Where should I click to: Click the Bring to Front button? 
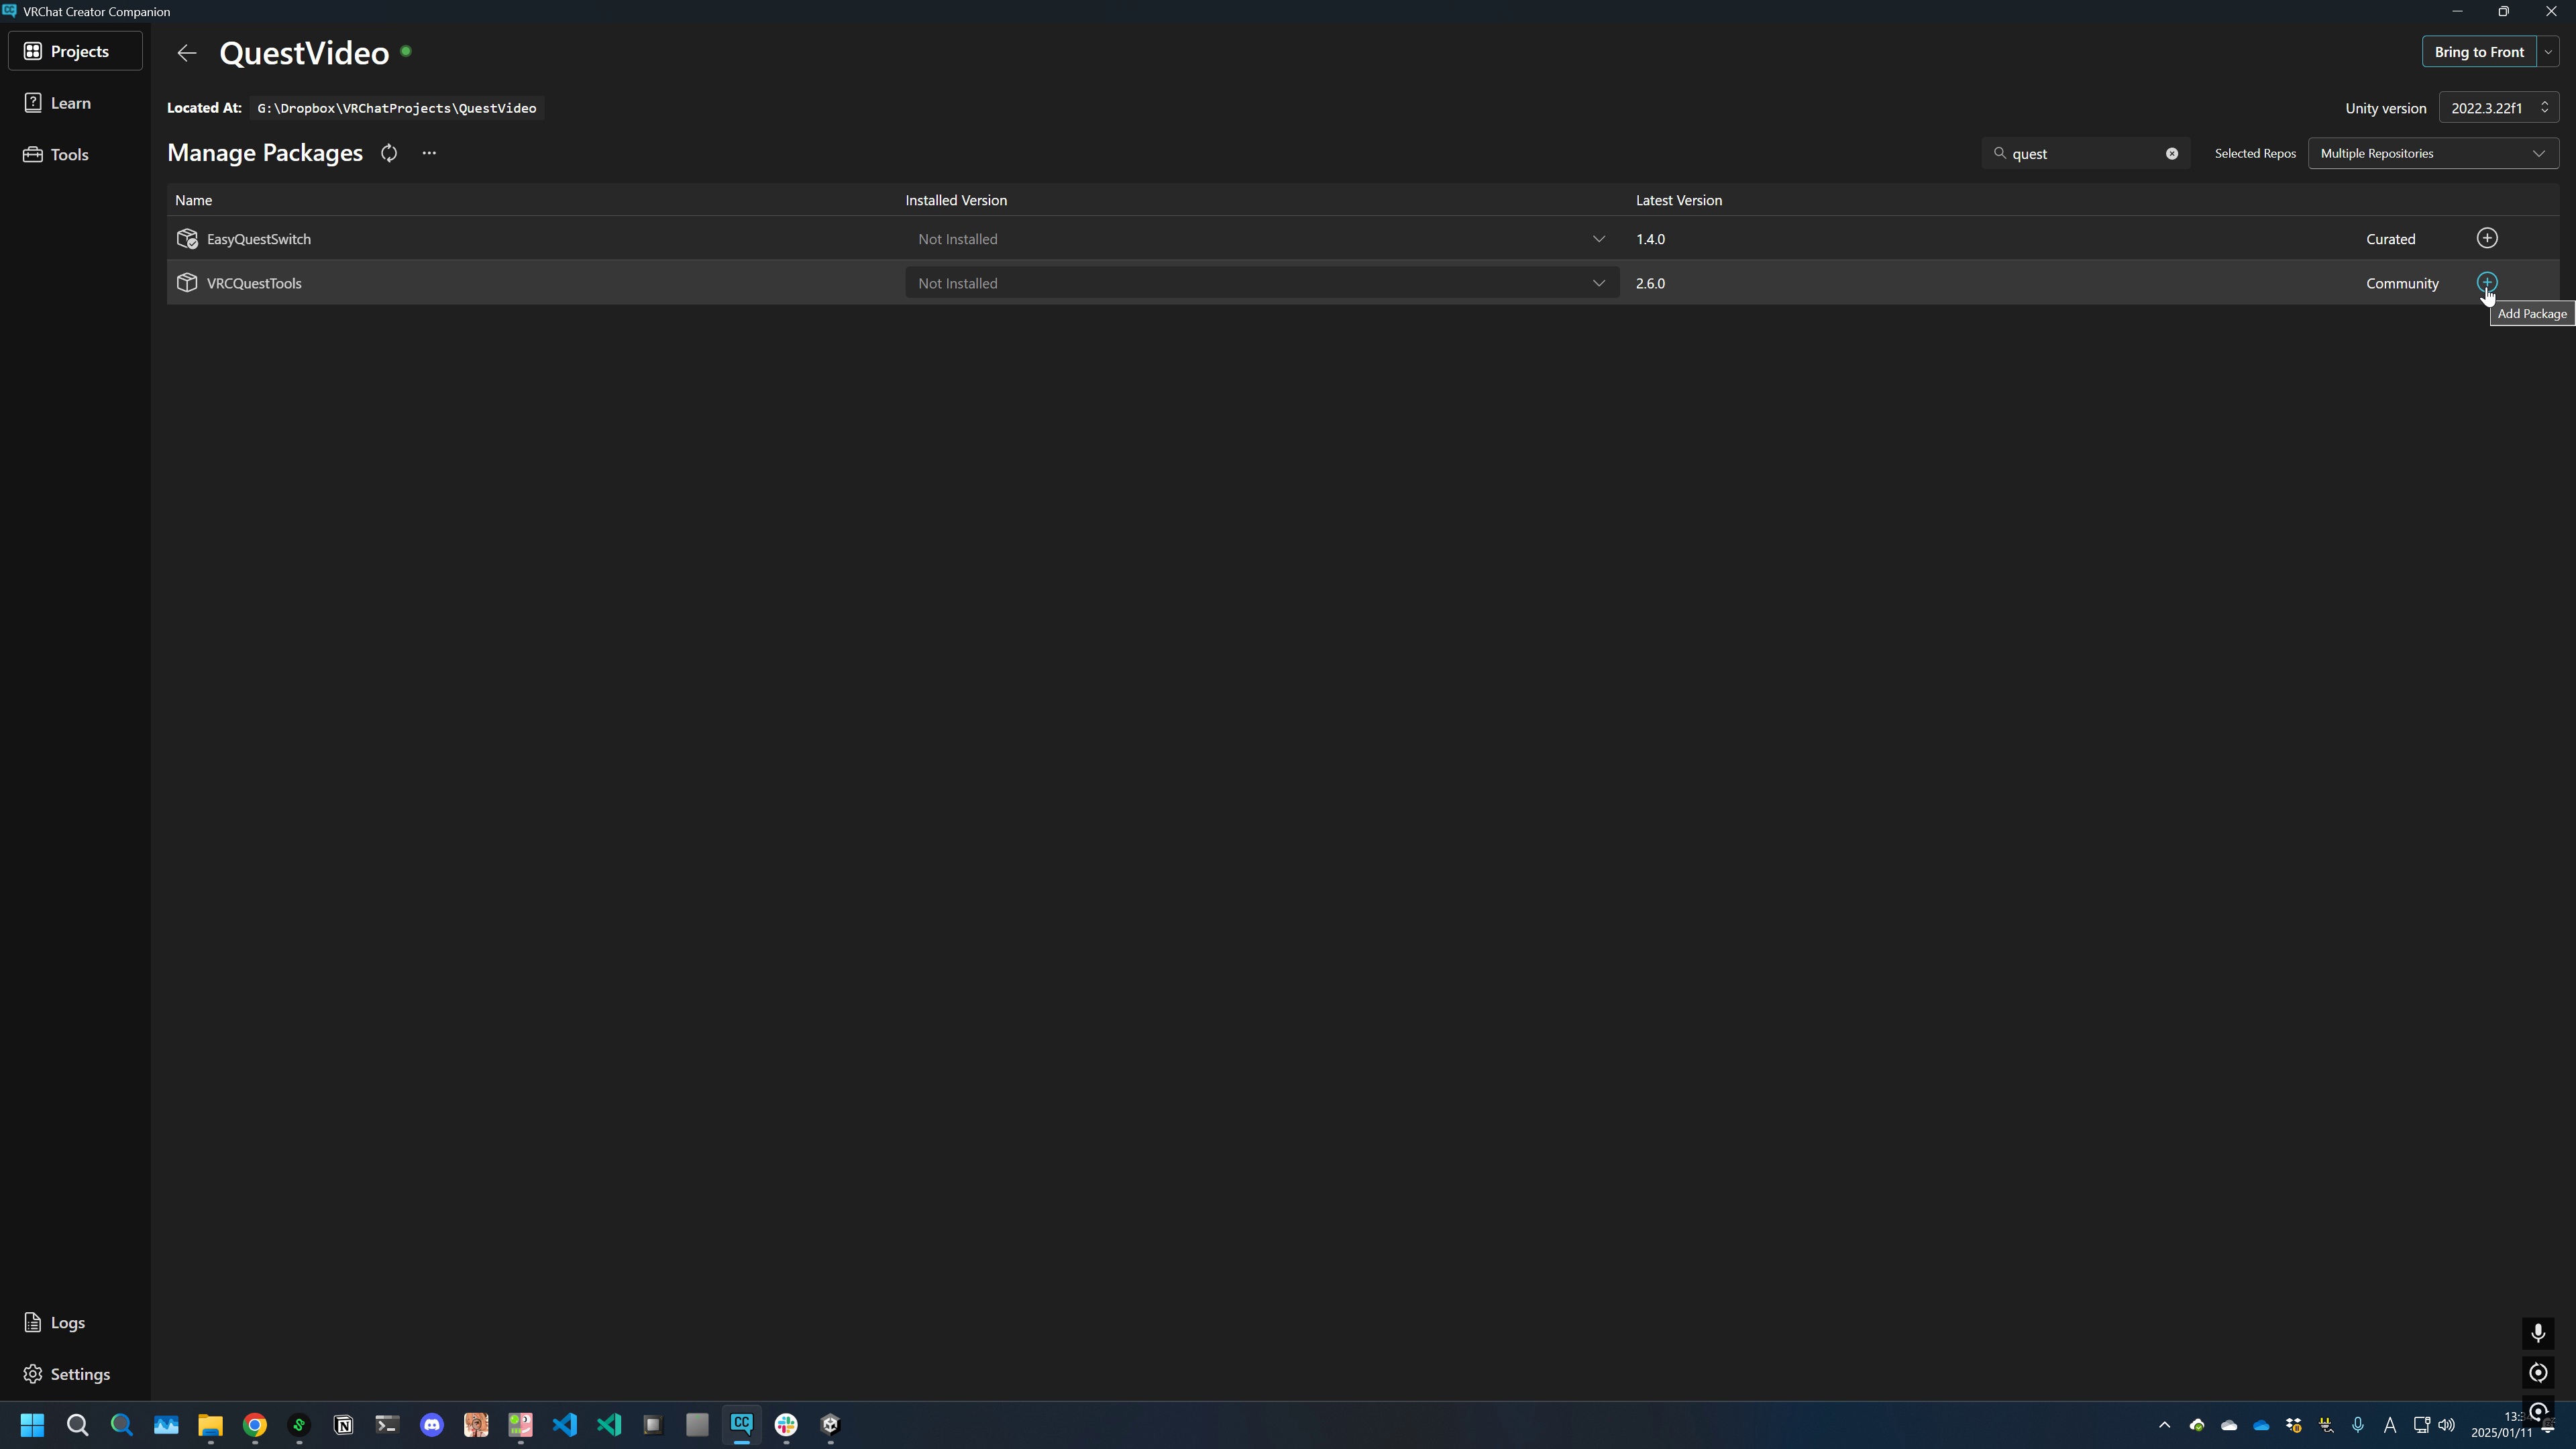click(x=2478, y=52)
